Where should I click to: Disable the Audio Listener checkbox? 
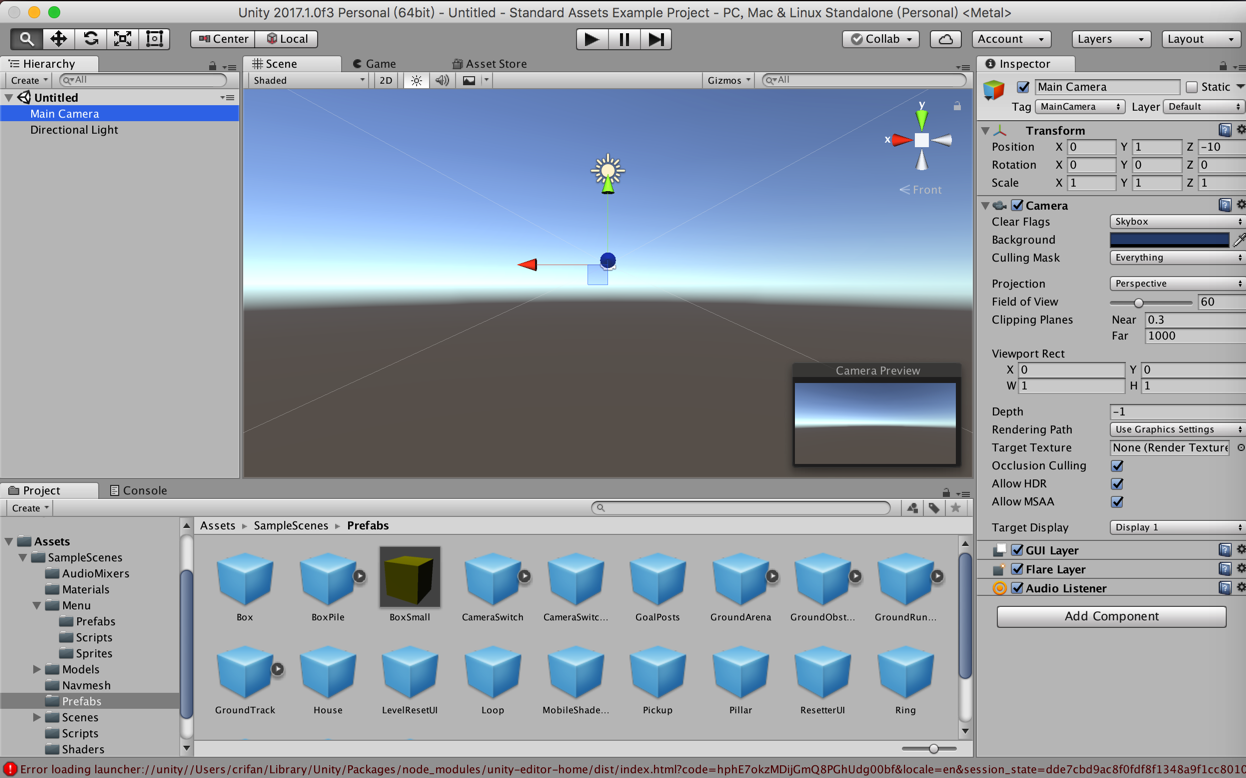pos(1017,588)
